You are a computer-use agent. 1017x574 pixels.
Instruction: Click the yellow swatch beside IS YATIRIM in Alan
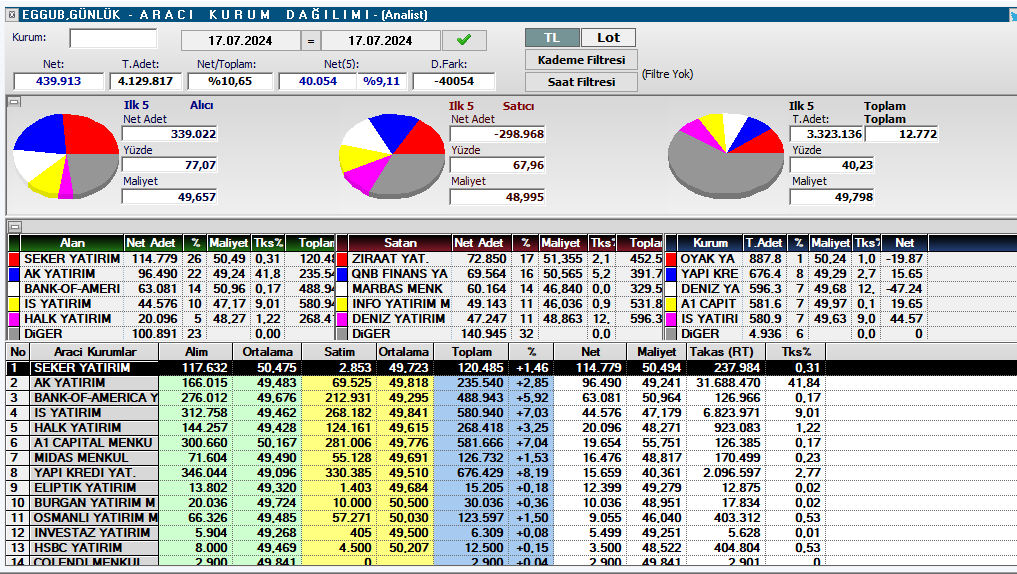[14, 304]
